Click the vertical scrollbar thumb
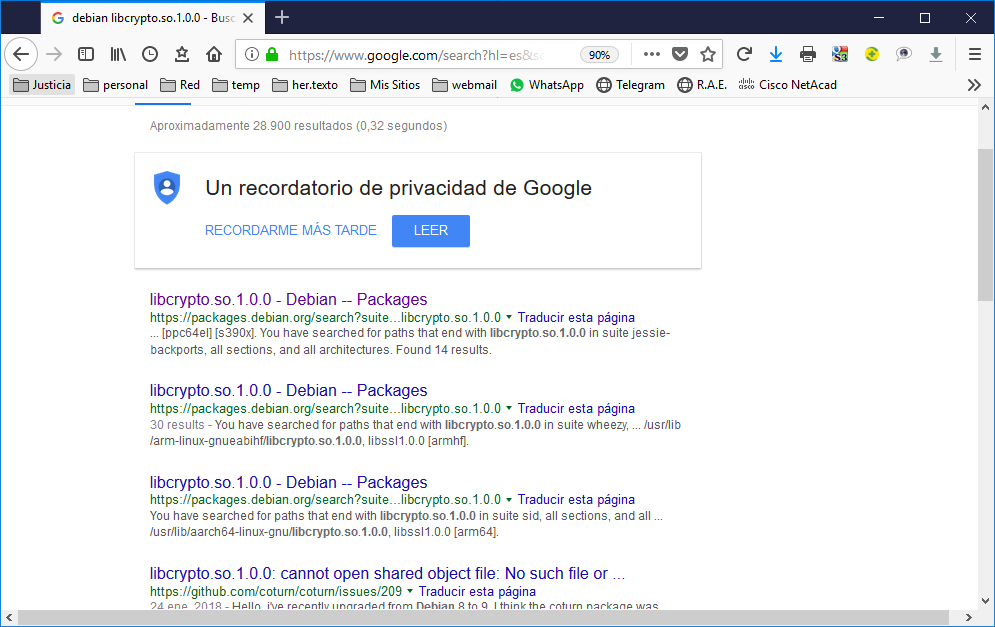The width and height of the screenshot is (995, 627). tap(985, 225)
